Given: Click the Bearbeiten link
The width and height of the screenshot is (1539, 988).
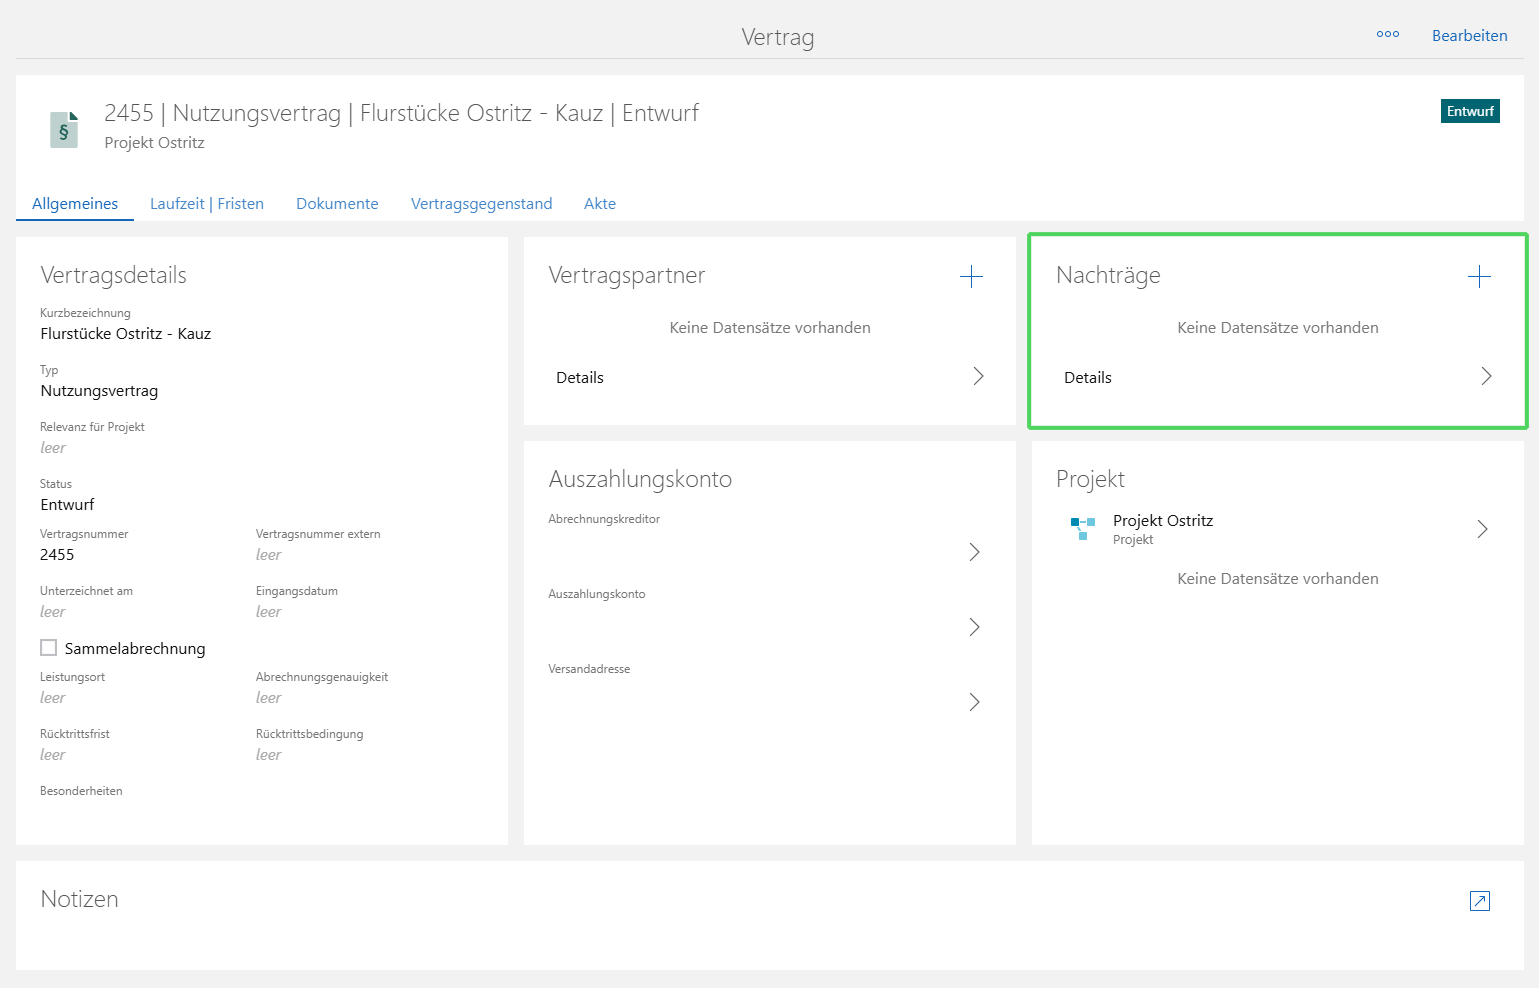Looking at the screenshot, I should click(1469, 36).
